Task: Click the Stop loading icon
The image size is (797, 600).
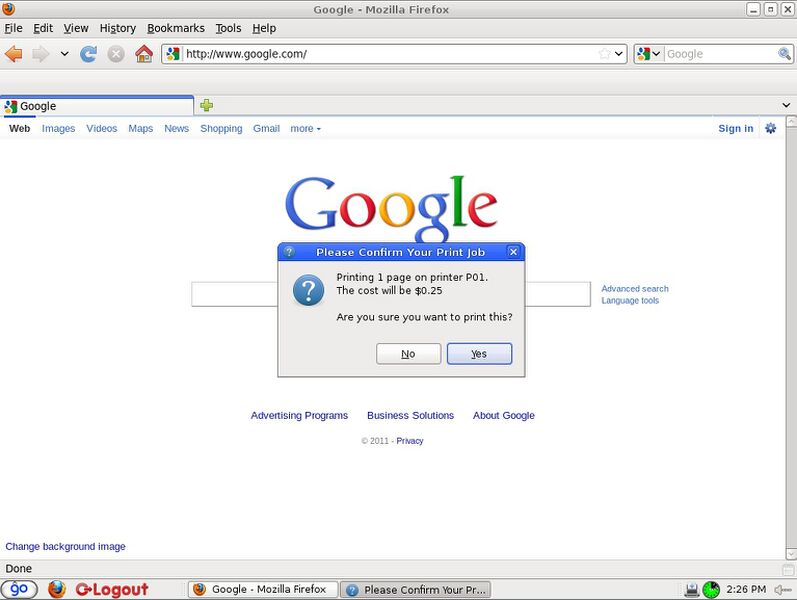Action: [x=116, y=53]
